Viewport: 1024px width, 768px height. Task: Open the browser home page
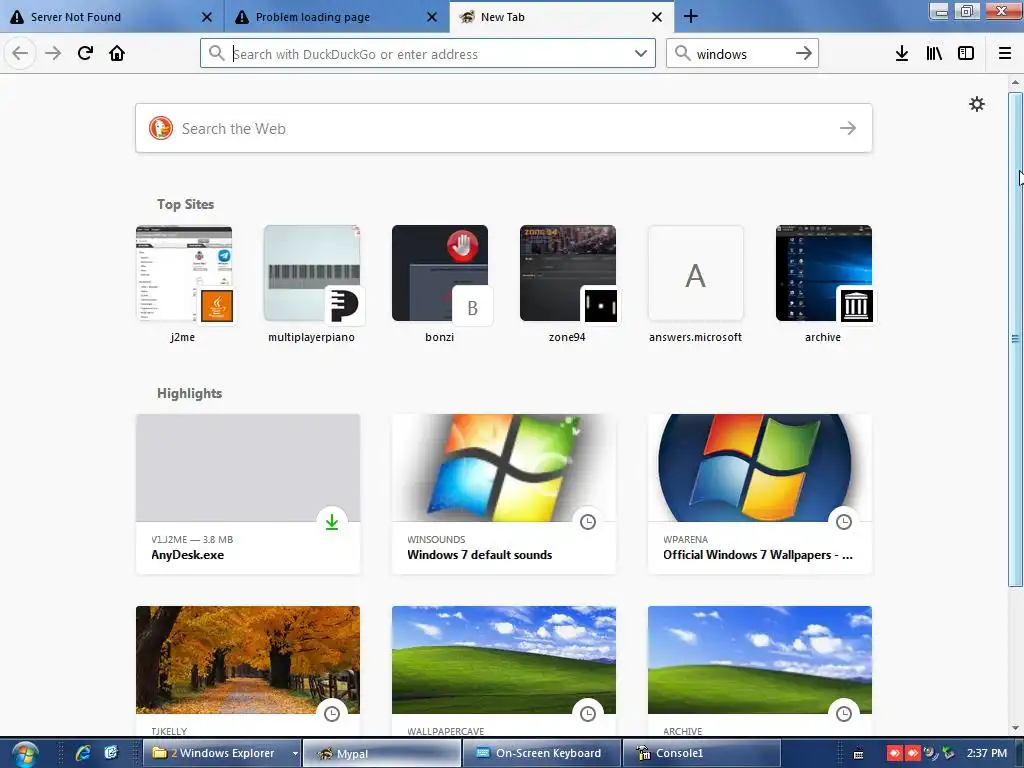tap(117, 53)
